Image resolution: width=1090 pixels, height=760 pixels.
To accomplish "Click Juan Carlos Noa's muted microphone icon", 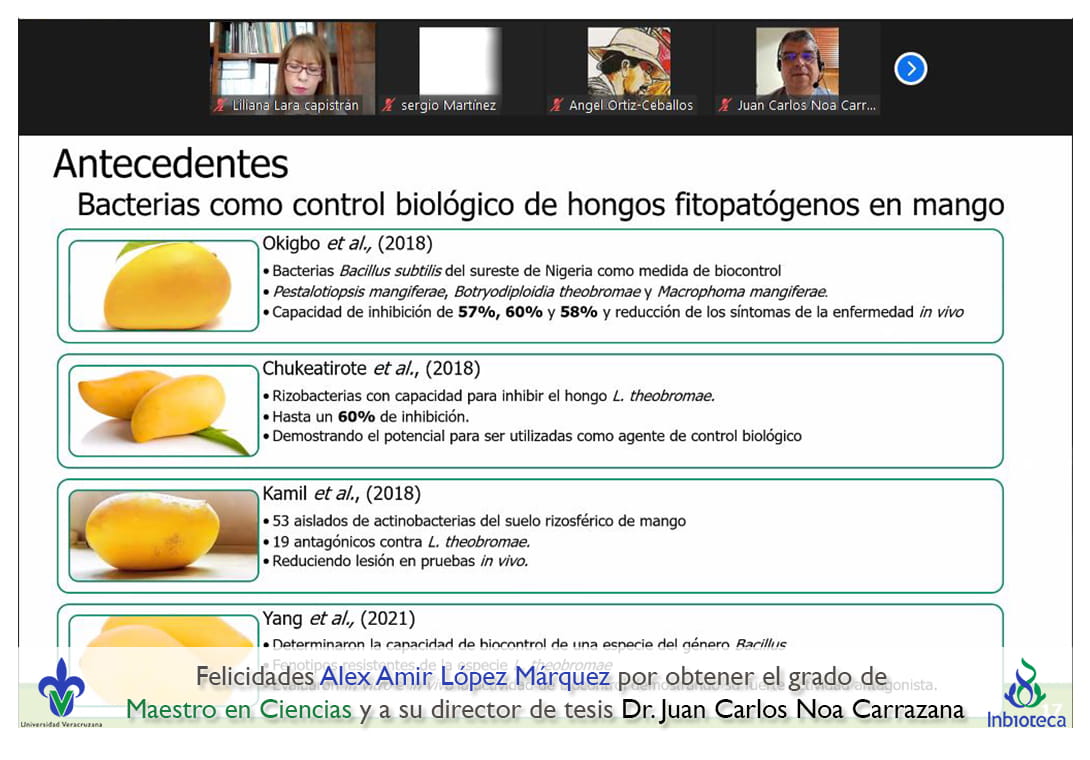I will (724, 105).
